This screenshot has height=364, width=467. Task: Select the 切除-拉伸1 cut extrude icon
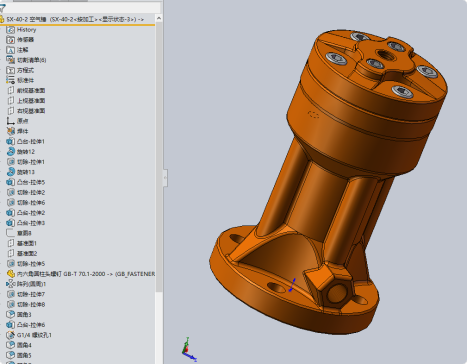click(x=11, y=162)
